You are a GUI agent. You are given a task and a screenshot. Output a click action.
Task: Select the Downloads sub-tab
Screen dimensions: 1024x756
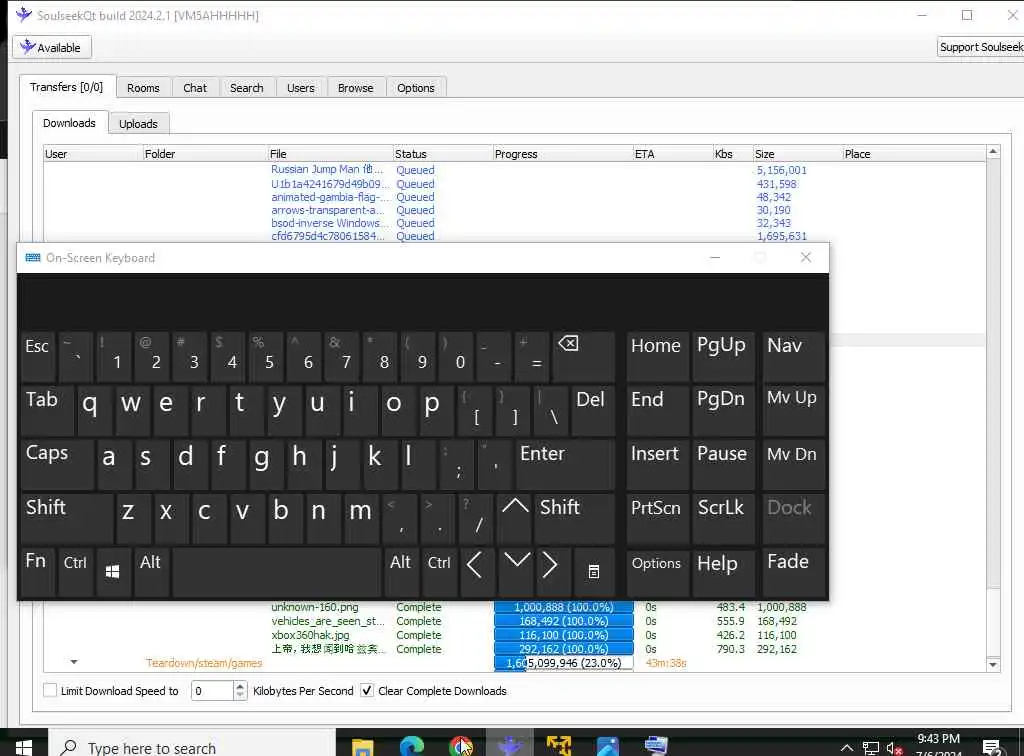coord(69,123)
